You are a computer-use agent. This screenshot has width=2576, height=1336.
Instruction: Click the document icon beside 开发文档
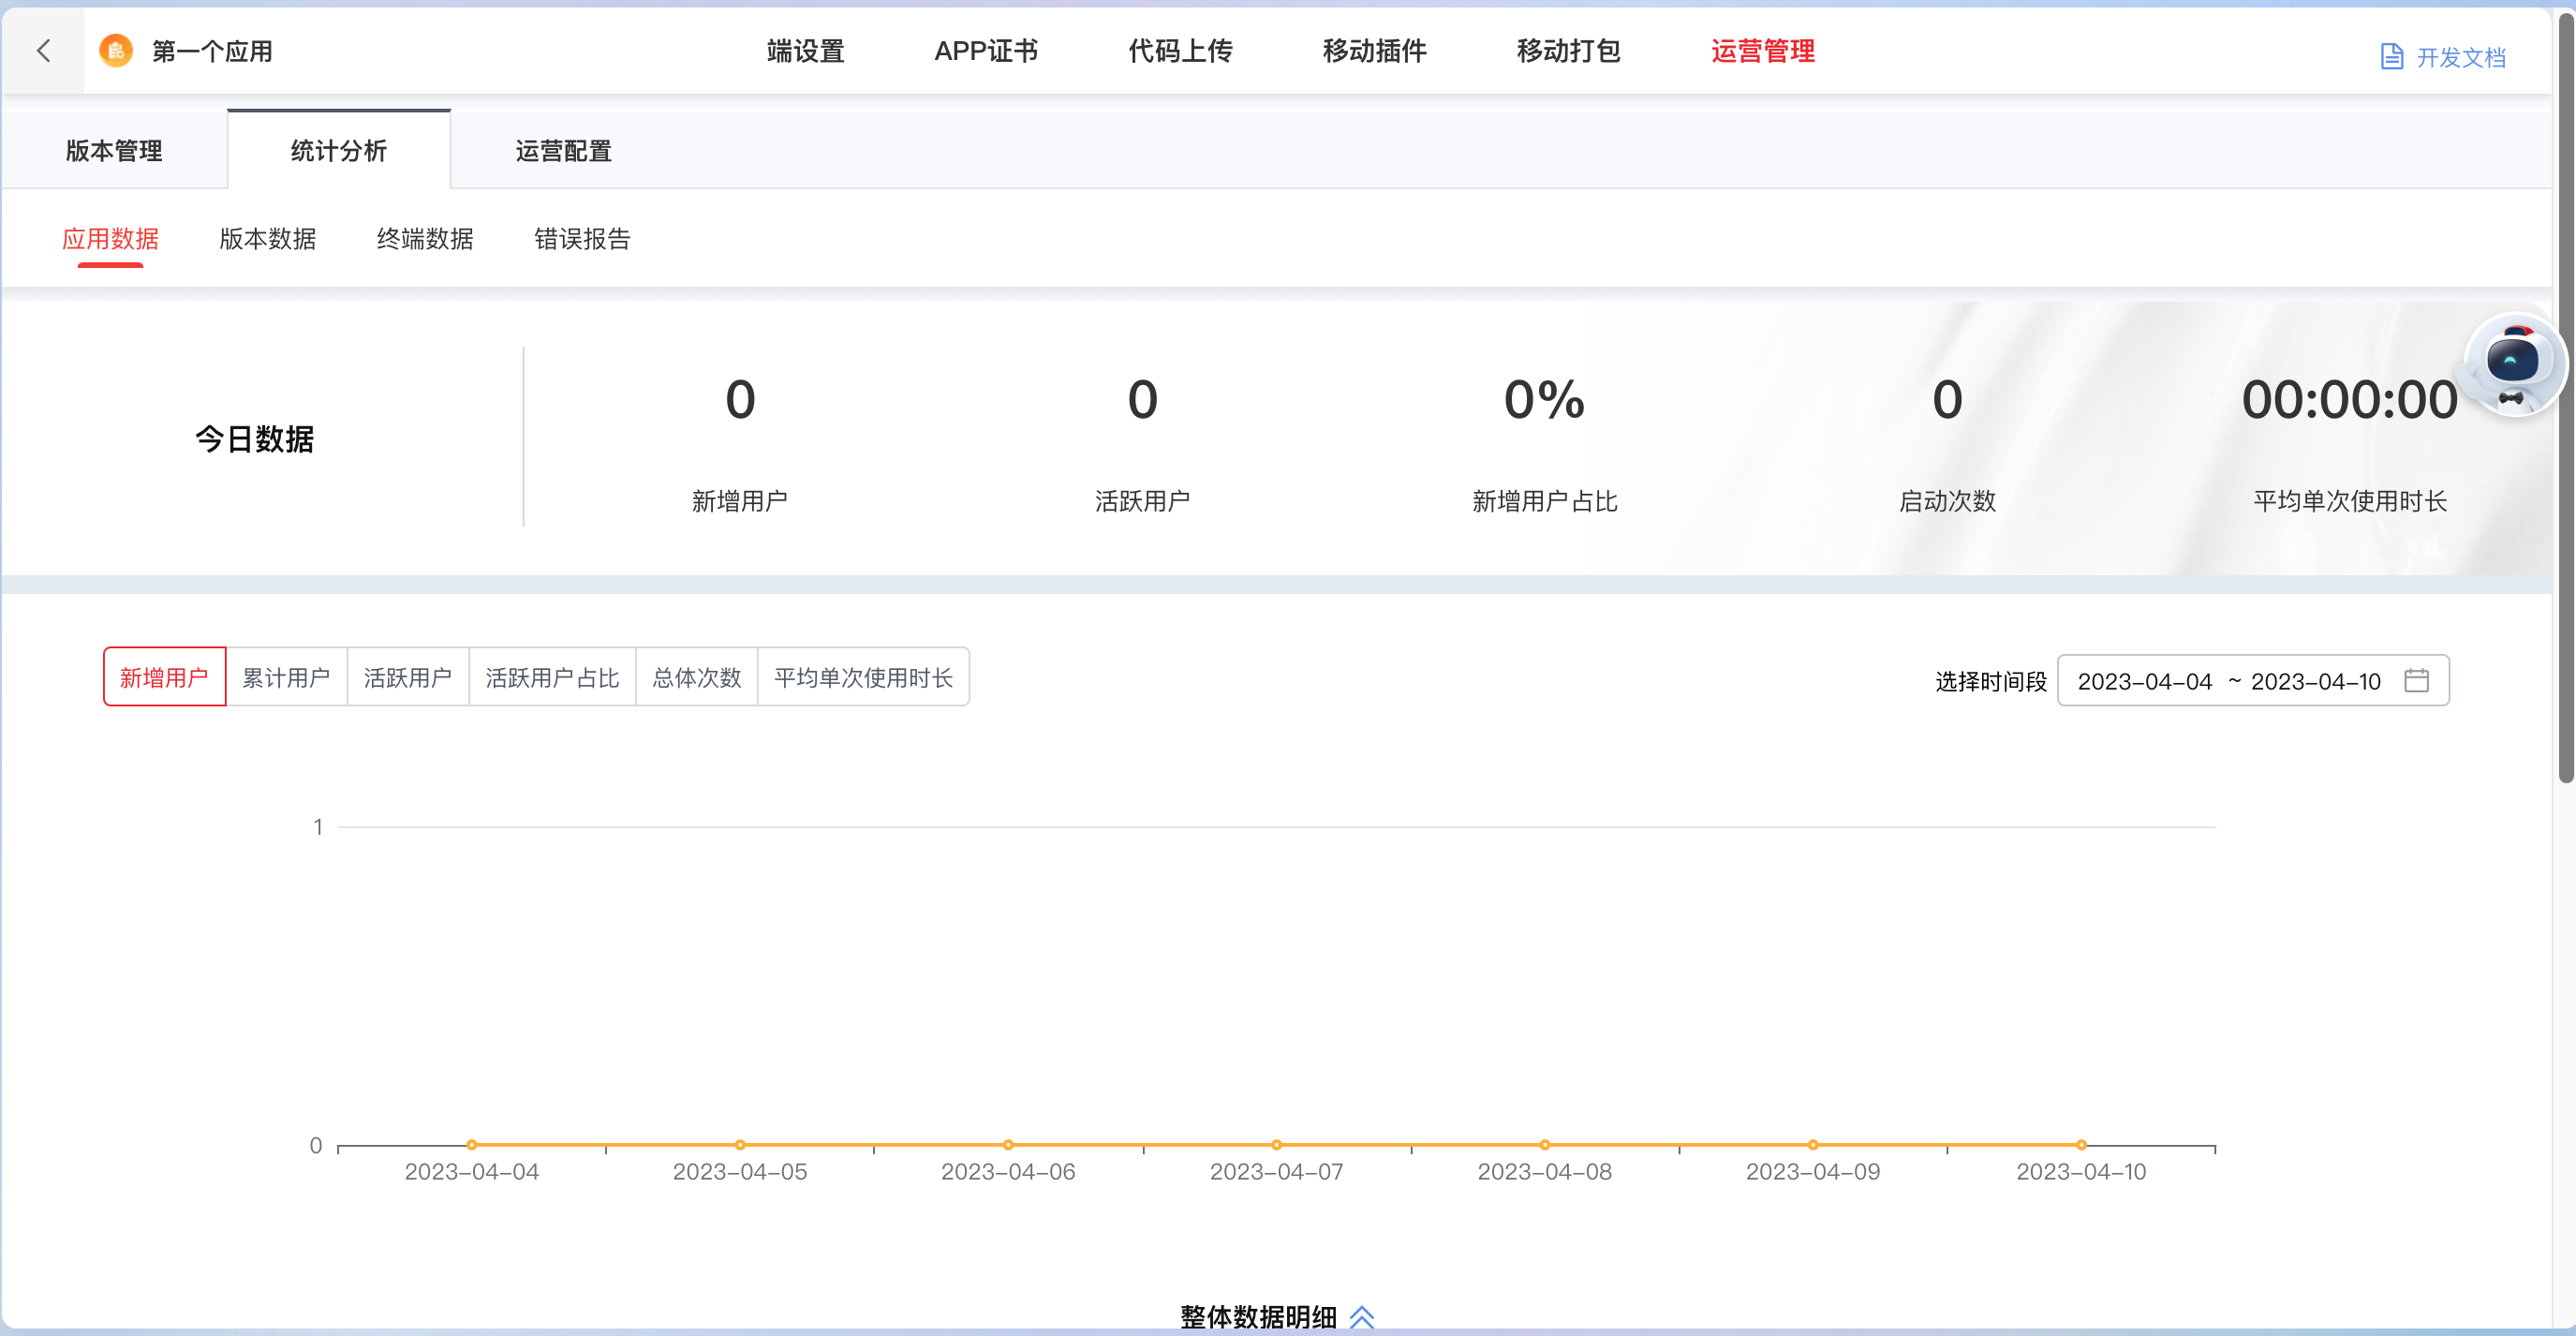tap(2391, 57)
